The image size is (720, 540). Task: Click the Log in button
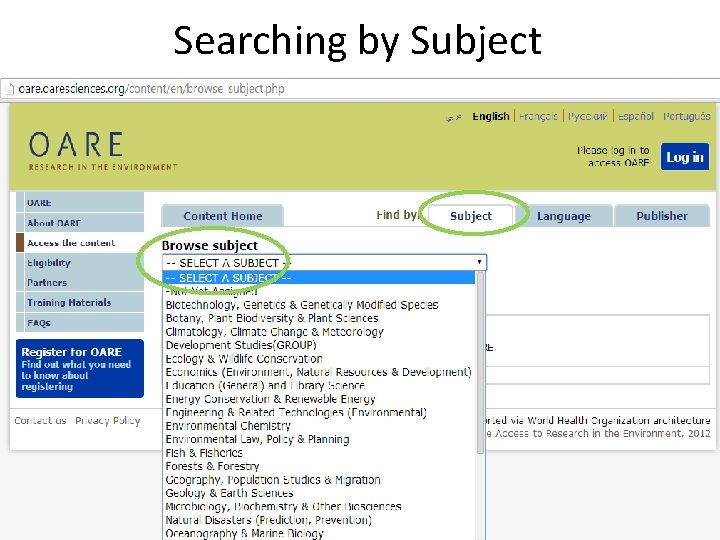coord(685,157)
